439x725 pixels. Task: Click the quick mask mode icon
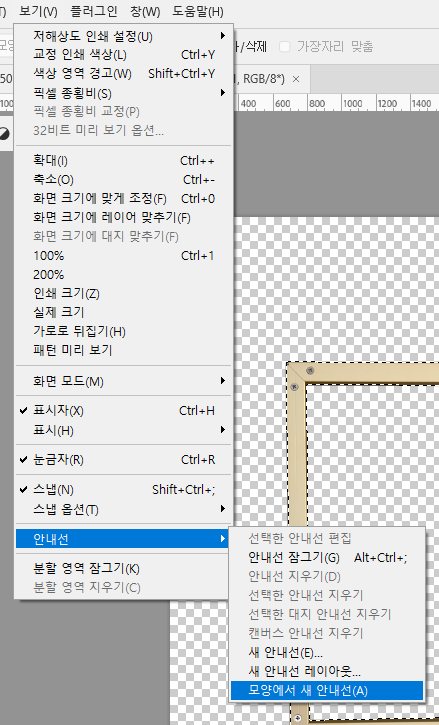4,134
